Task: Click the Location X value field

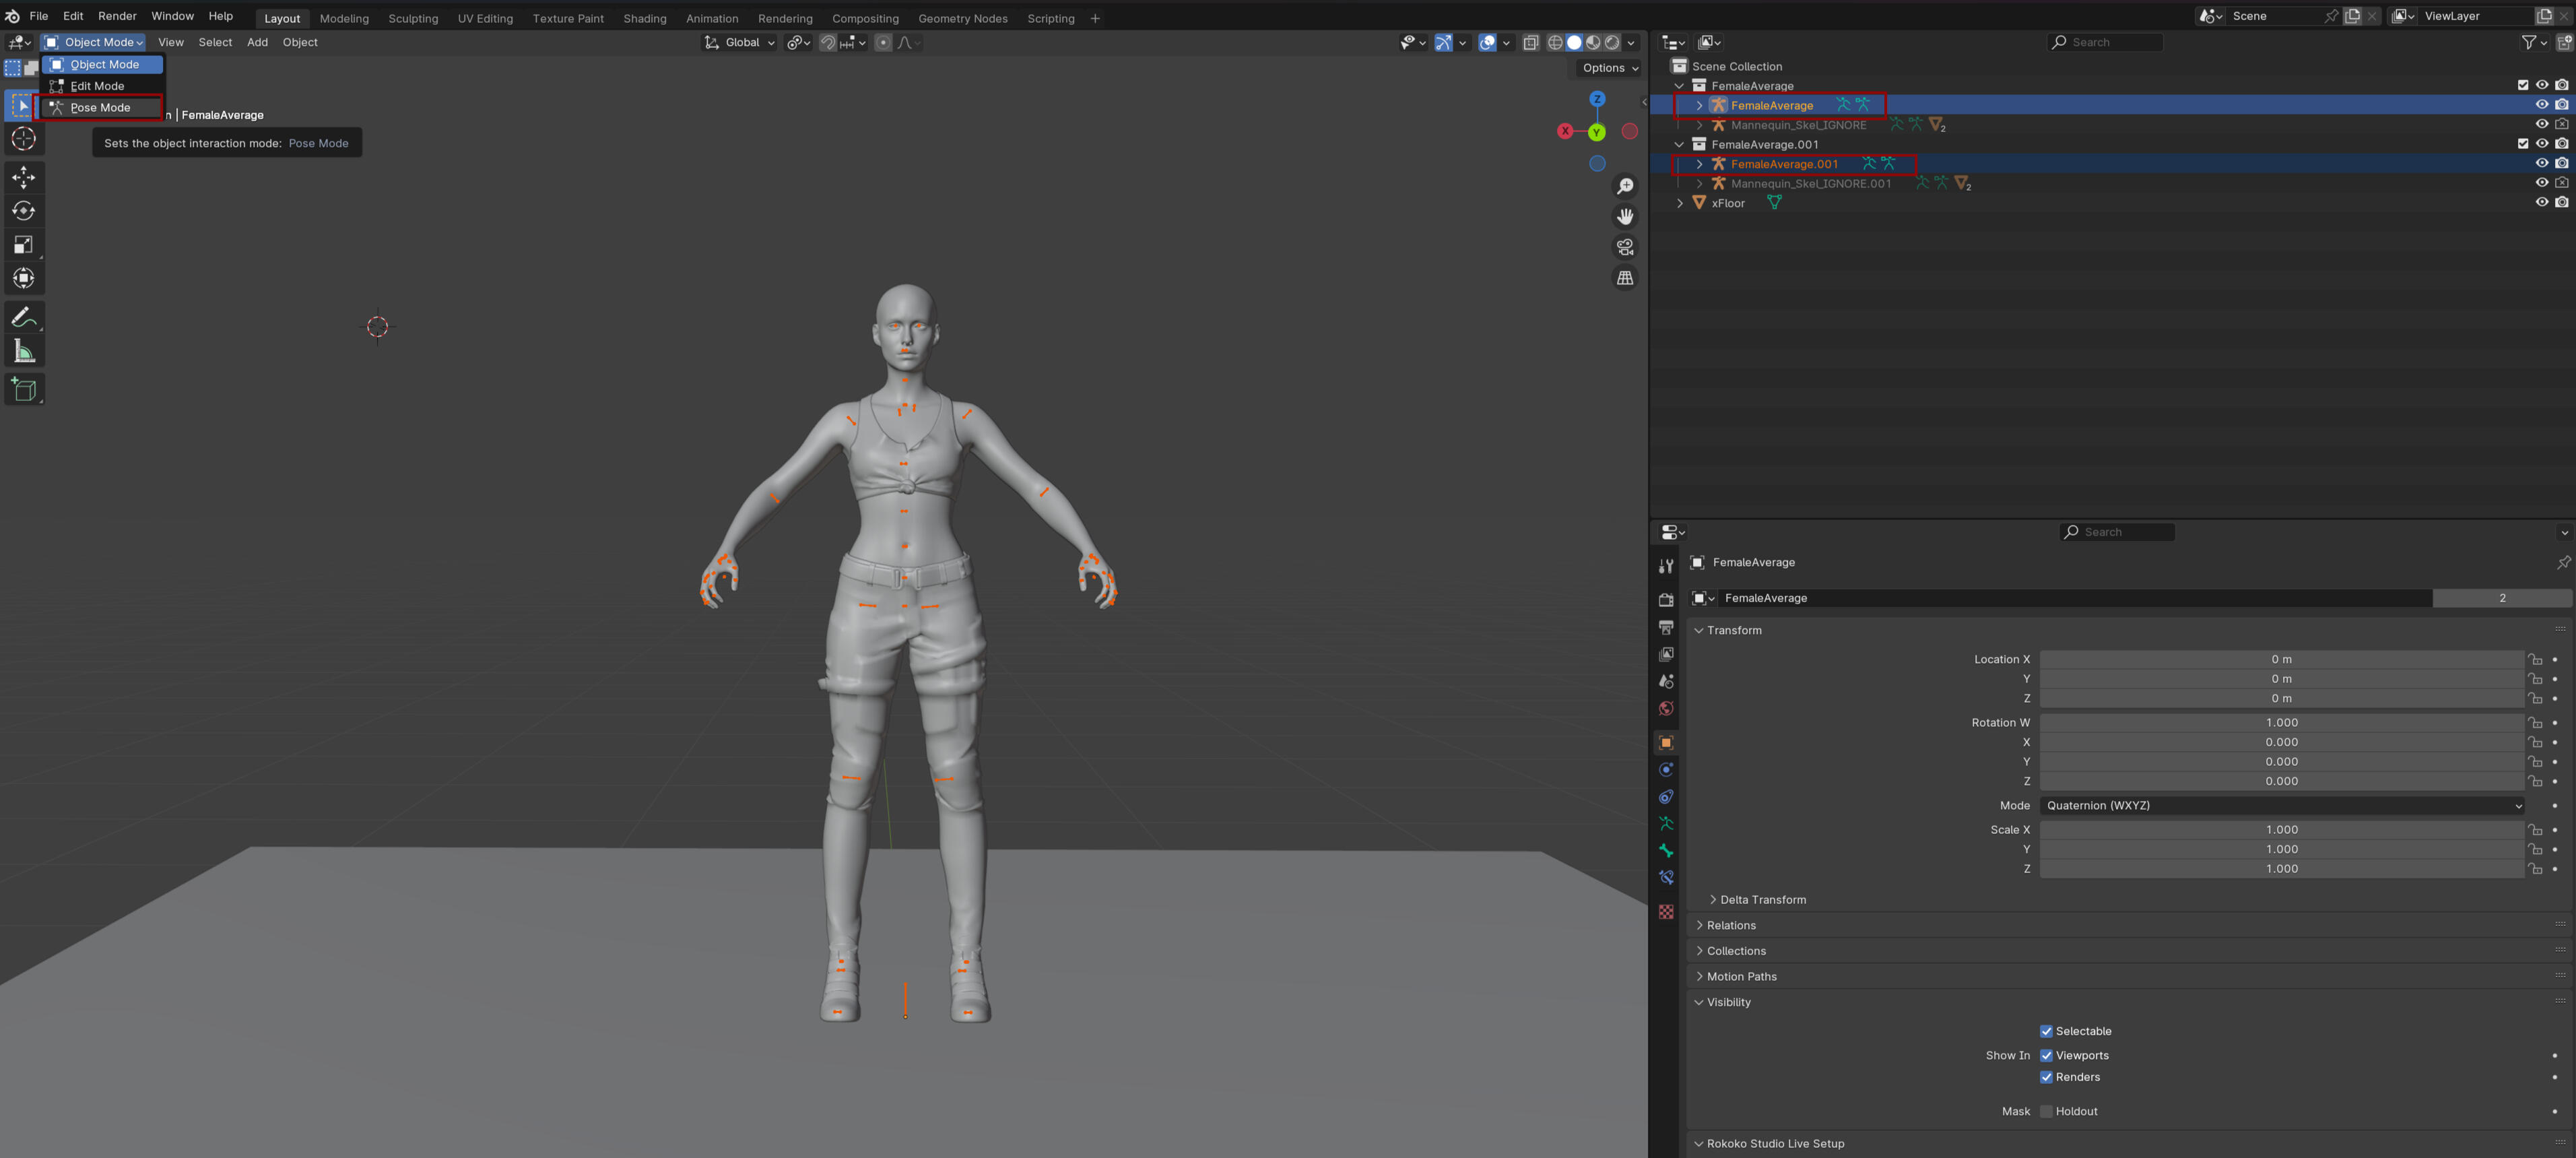Action: tap(2281, 659)
